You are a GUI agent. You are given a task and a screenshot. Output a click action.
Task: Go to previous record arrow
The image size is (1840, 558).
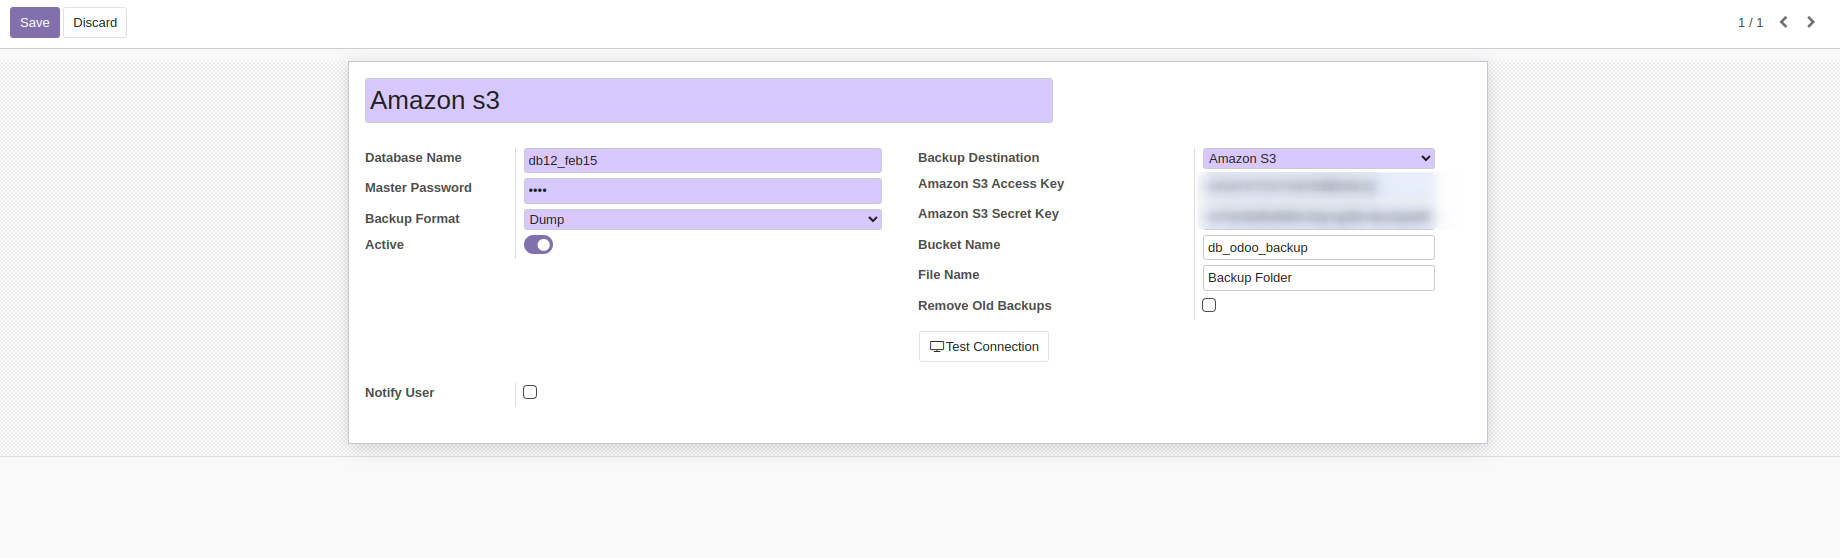click(x=1783, y=22)
